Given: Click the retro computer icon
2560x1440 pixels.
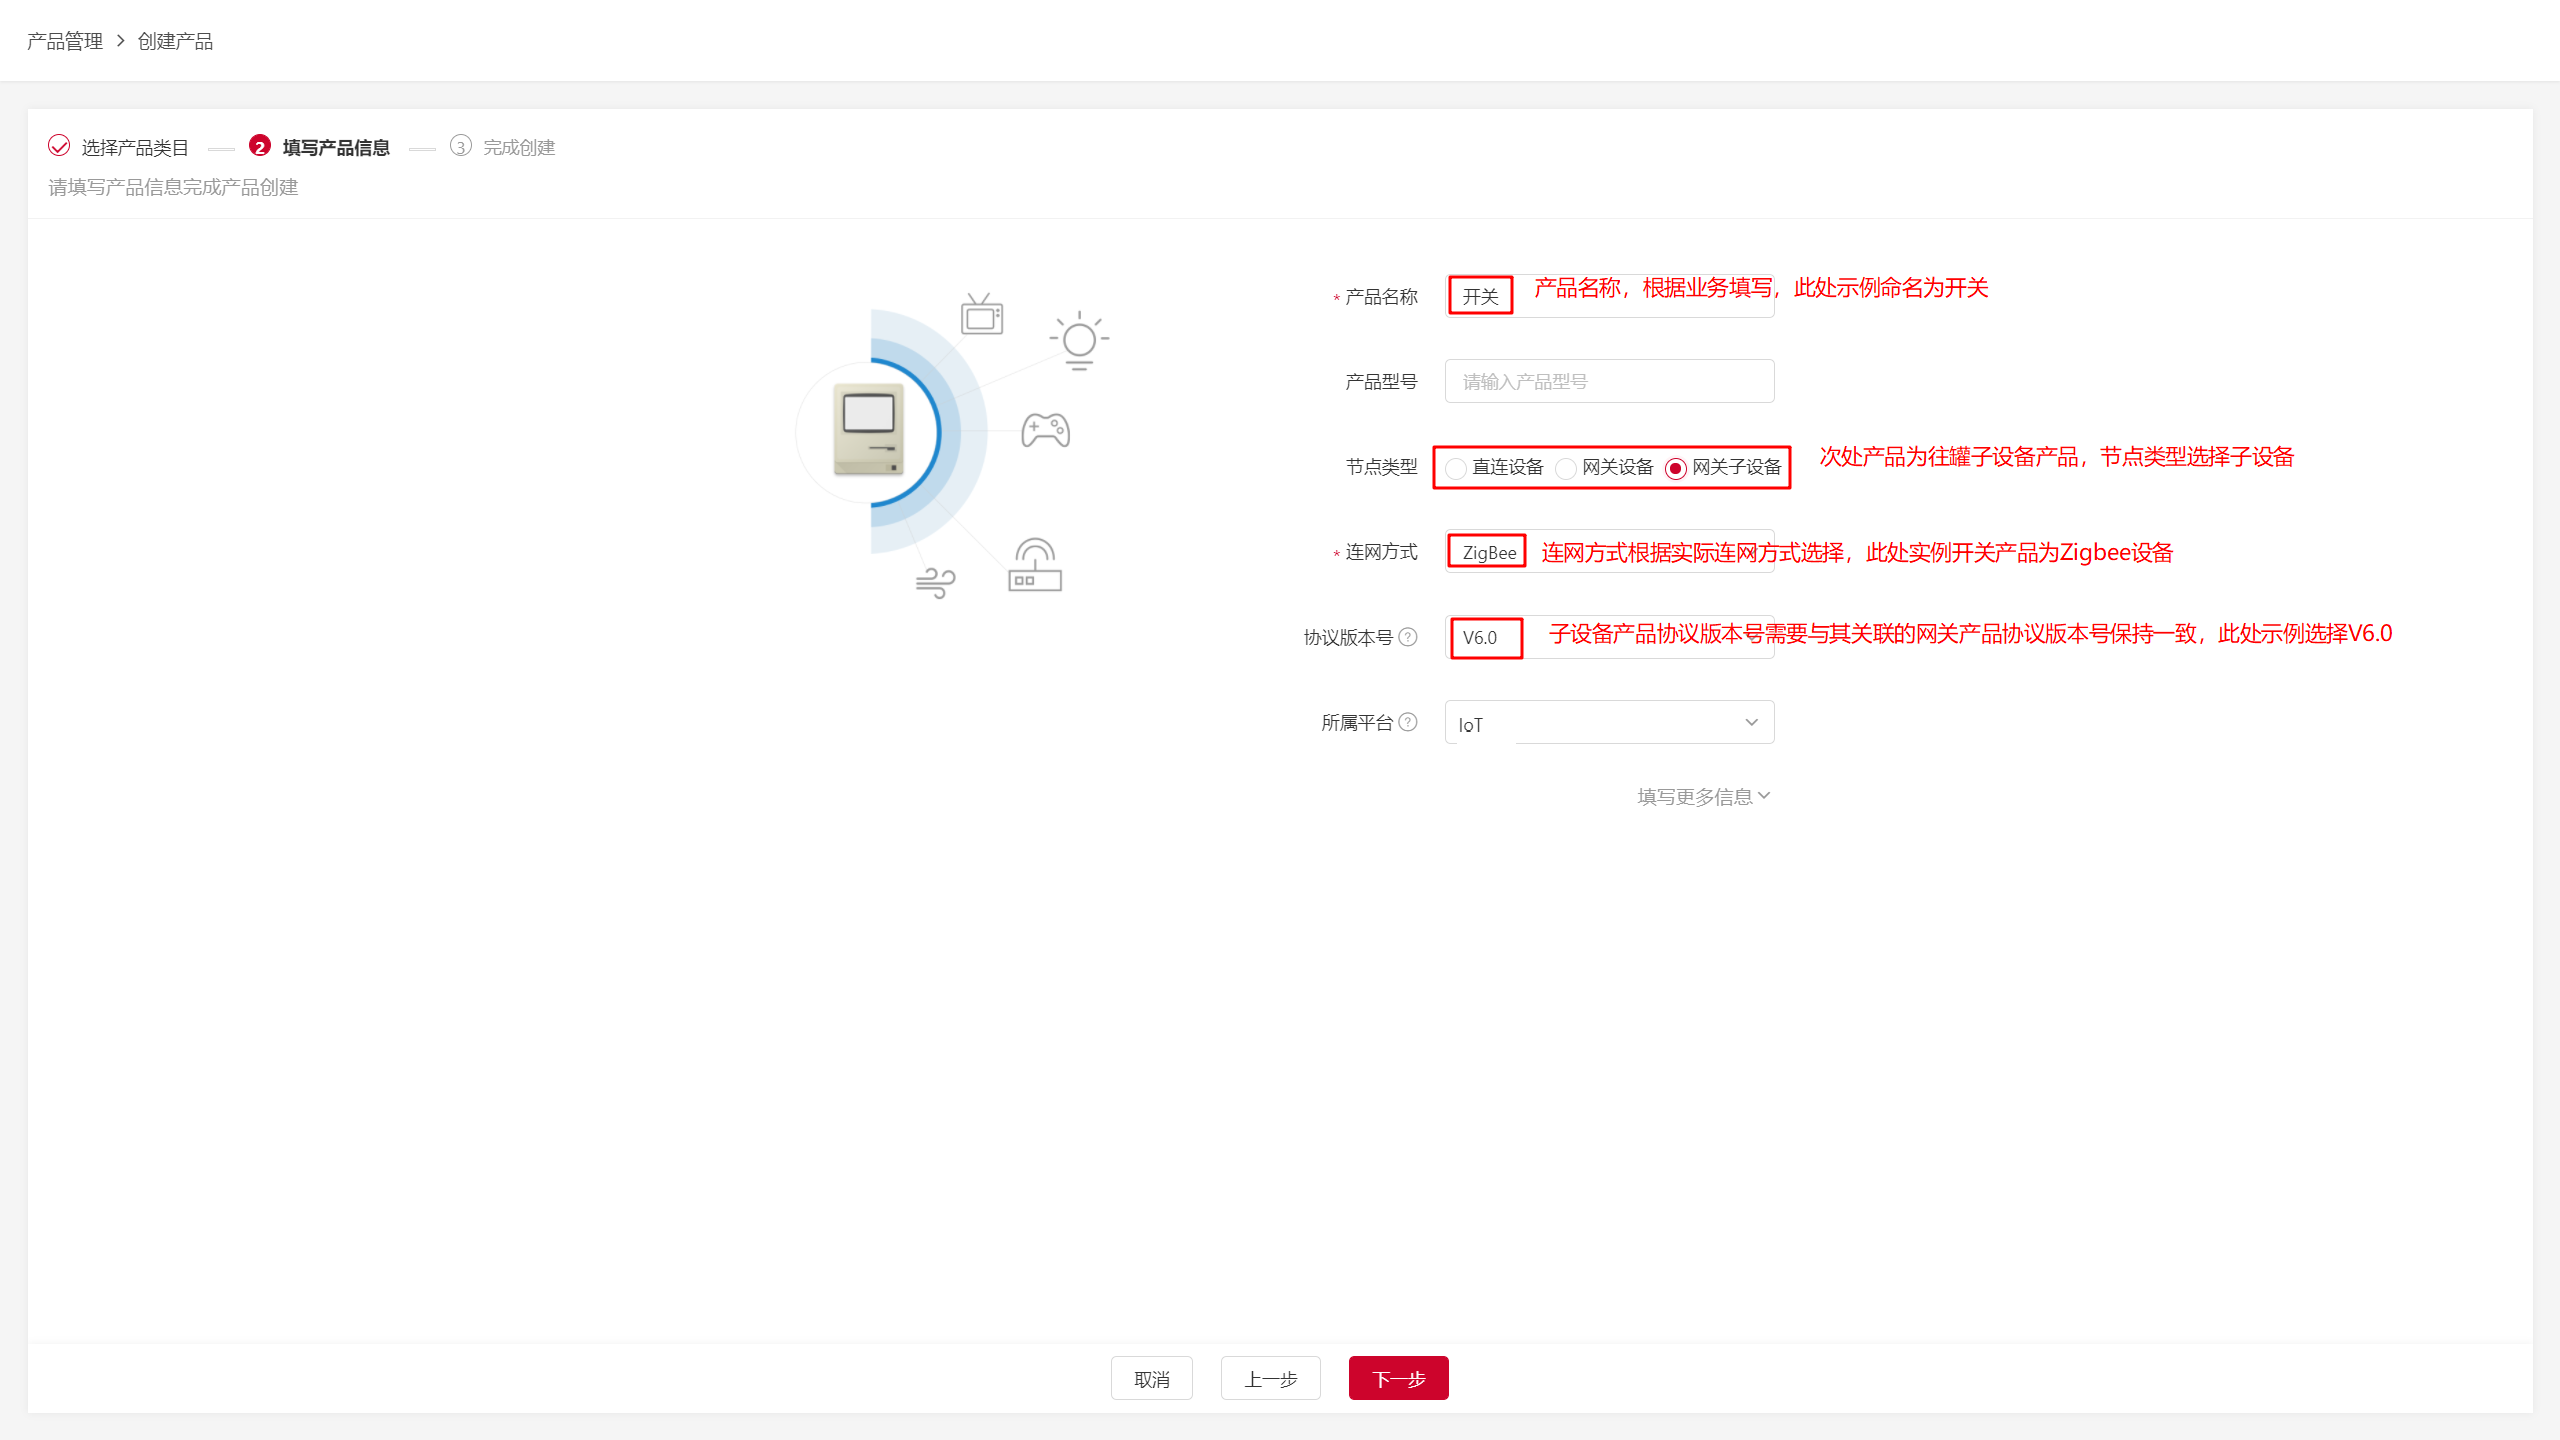Looking at the screenshot, I should [868, 430].
